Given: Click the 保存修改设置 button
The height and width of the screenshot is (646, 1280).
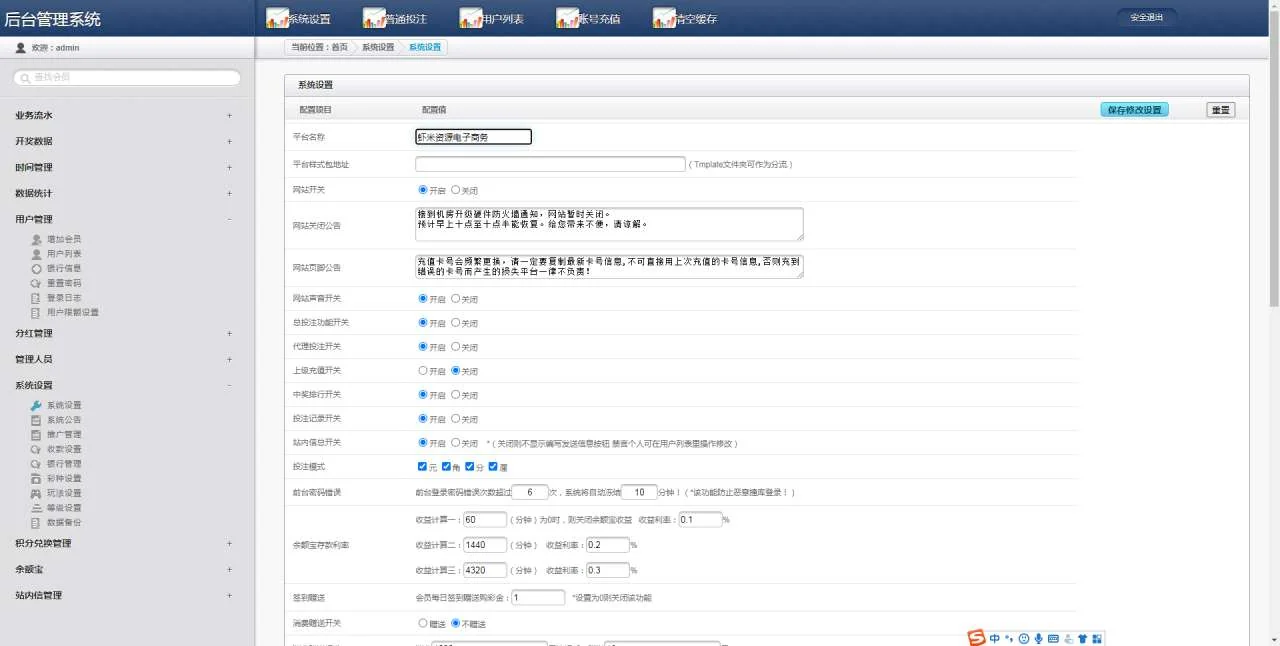Looking at the screenshot, I should [x=1134, y=110].
